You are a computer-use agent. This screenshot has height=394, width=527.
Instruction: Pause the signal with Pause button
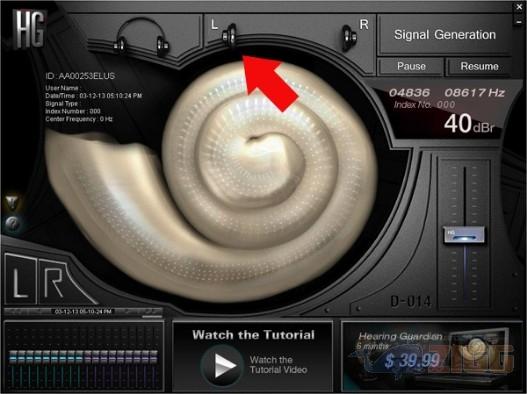tap(411, 66)
